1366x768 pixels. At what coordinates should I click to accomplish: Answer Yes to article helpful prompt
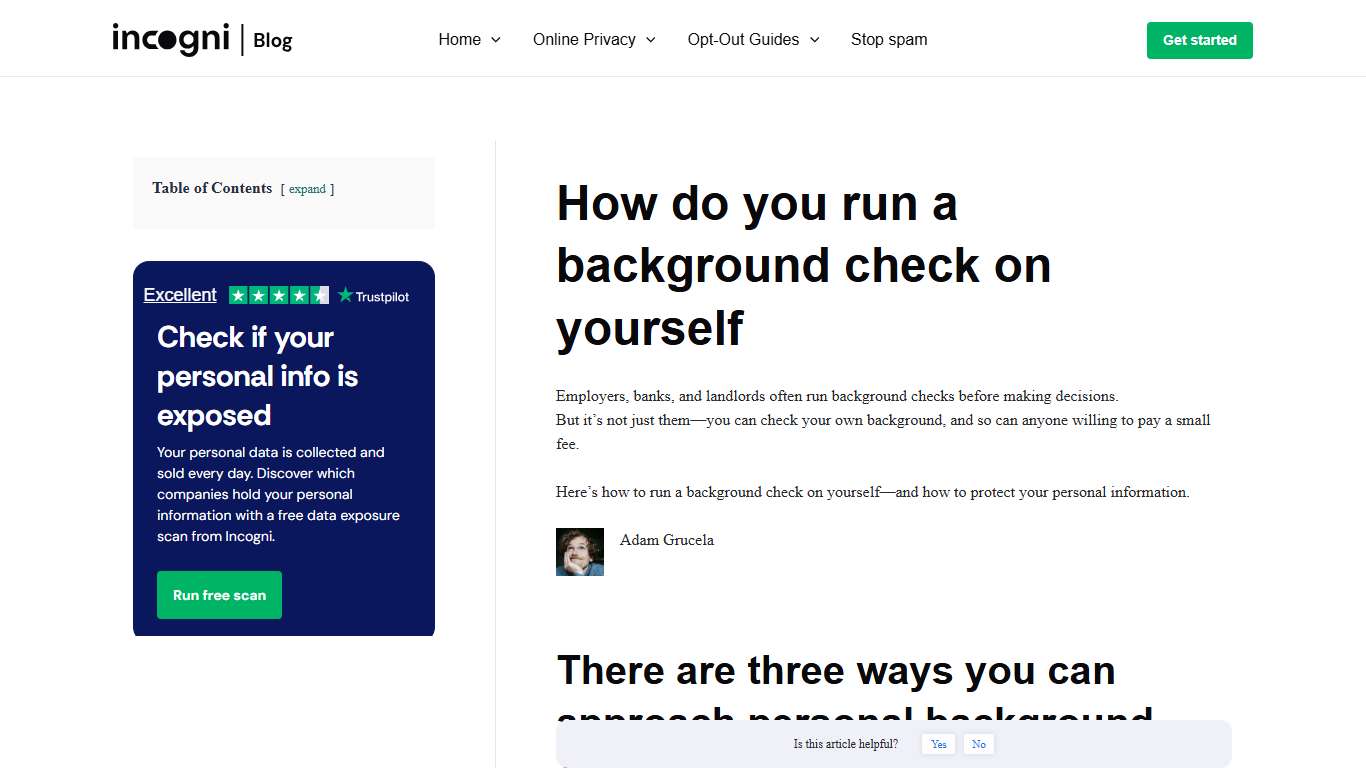tap(938, 744)
